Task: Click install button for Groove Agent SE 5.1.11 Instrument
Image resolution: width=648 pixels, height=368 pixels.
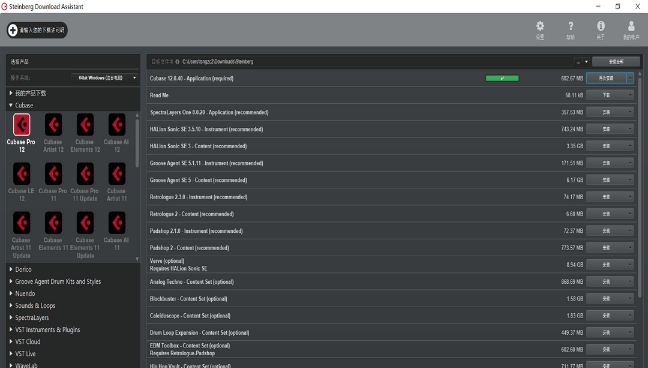Action: coord(606,163)
